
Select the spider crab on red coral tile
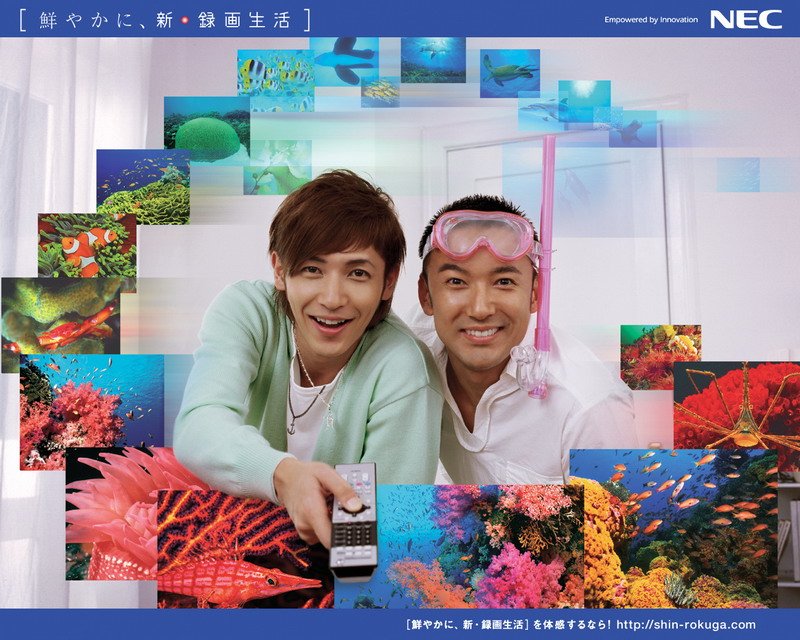tap(737, 405)
